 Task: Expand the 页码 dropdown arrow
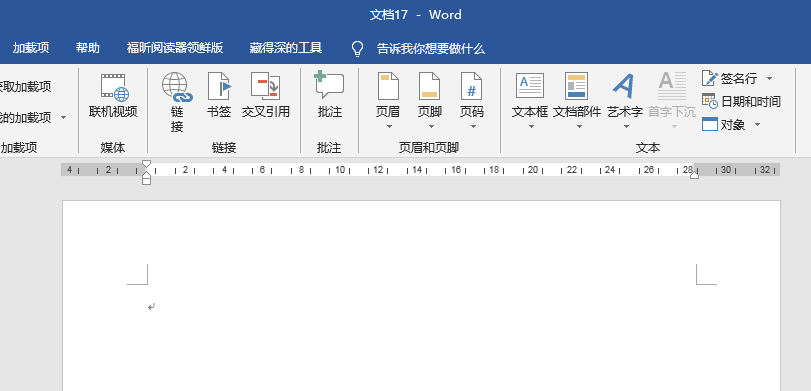pos(472,126)
